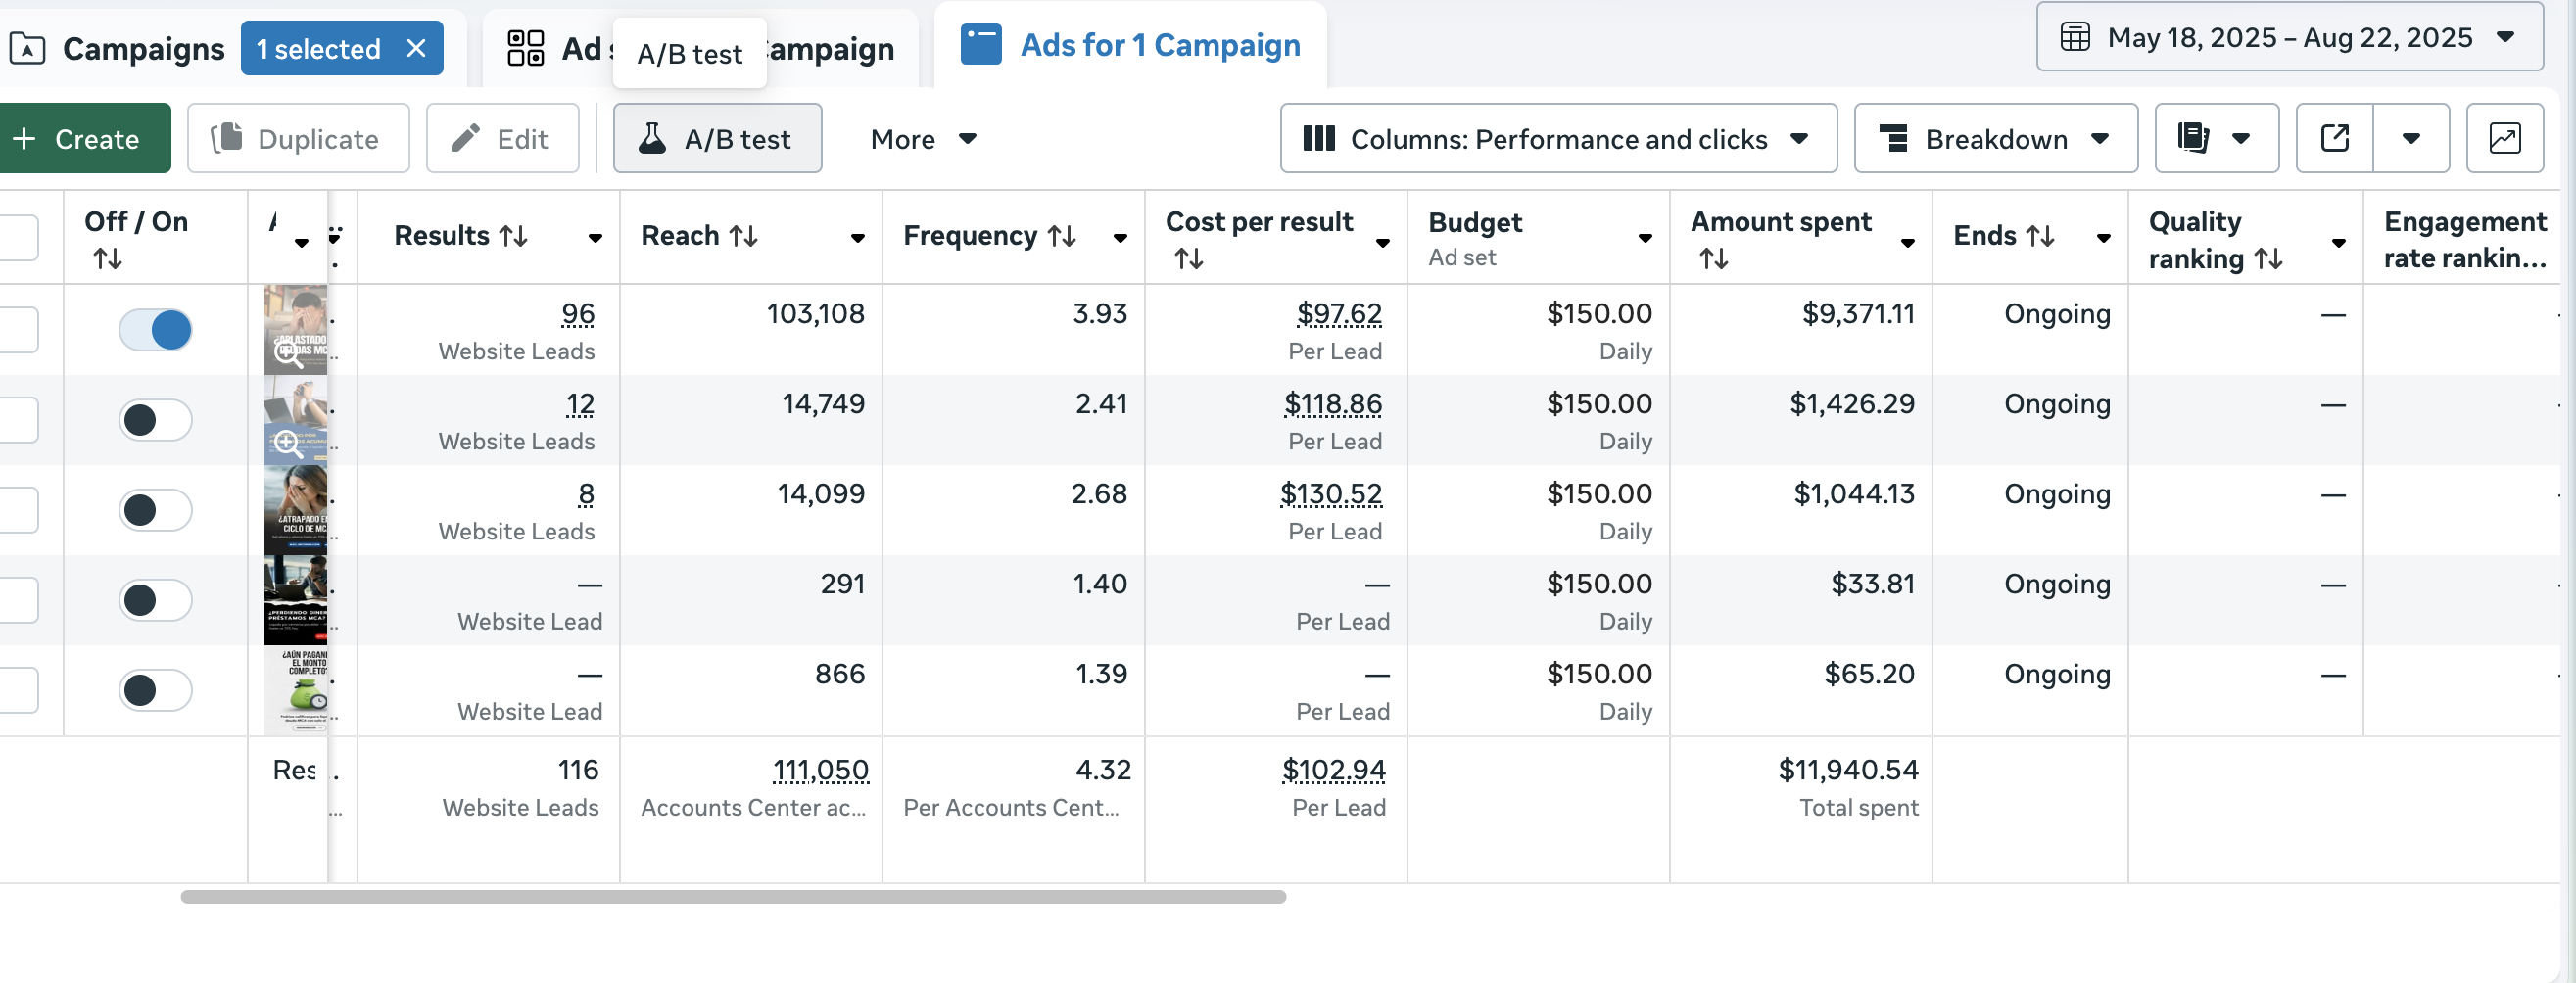Expand the Breakdown dropdown
The height and width of the screenshot is (983, 2576).
pyautogui.click(x=1995, y=138)
